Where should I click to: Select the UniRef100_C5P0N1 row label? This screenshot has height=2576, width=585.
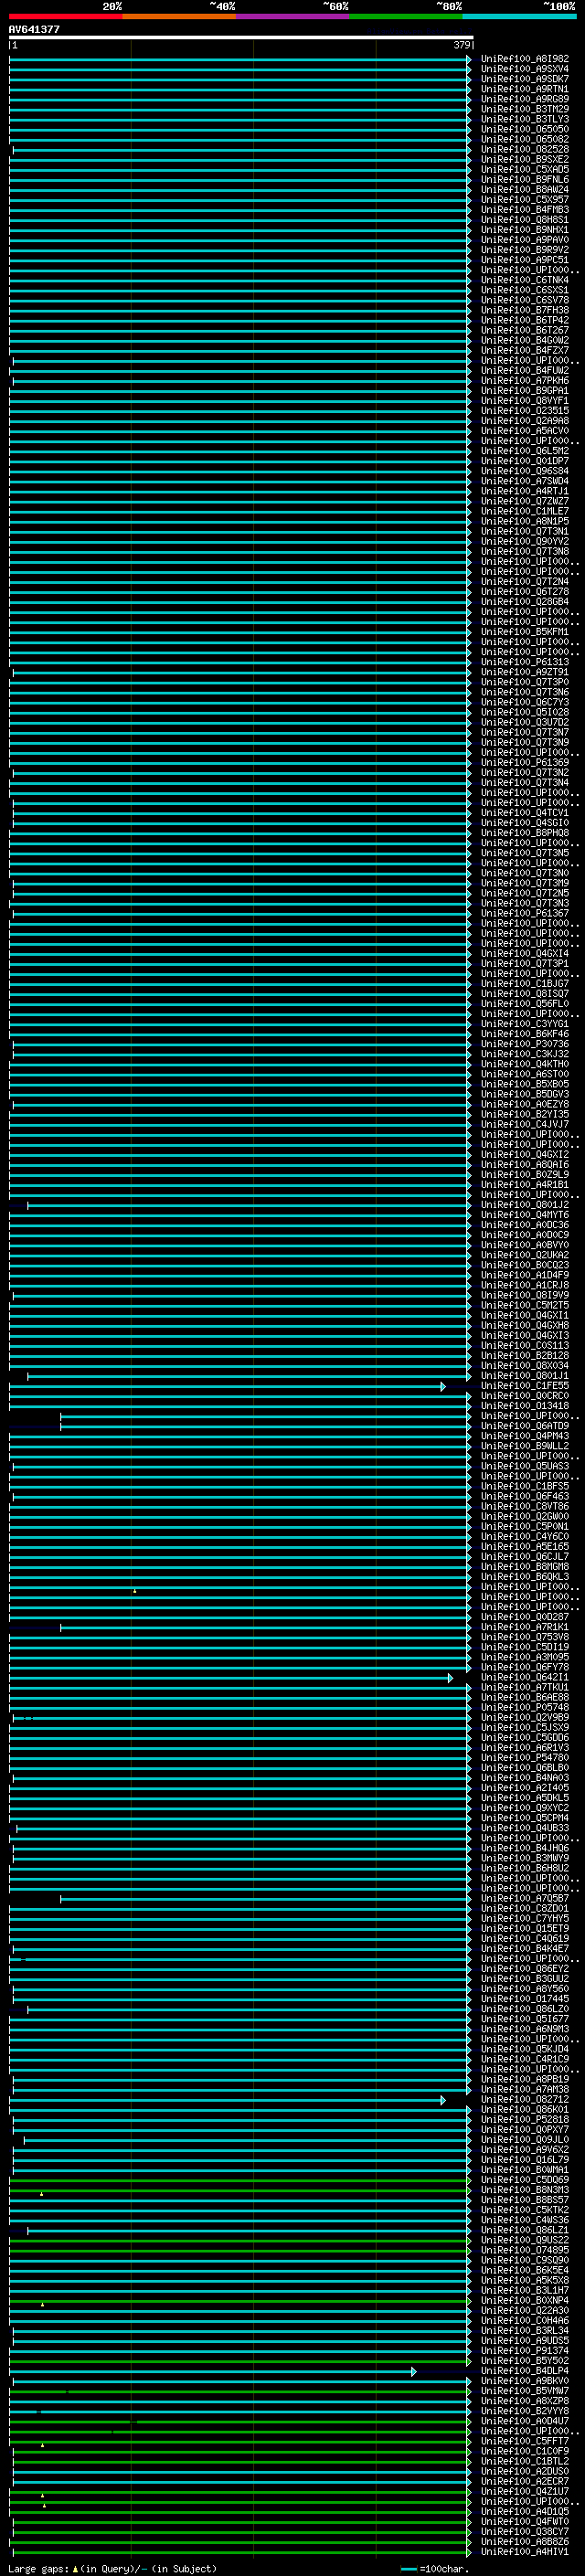tap(525, 1526)
